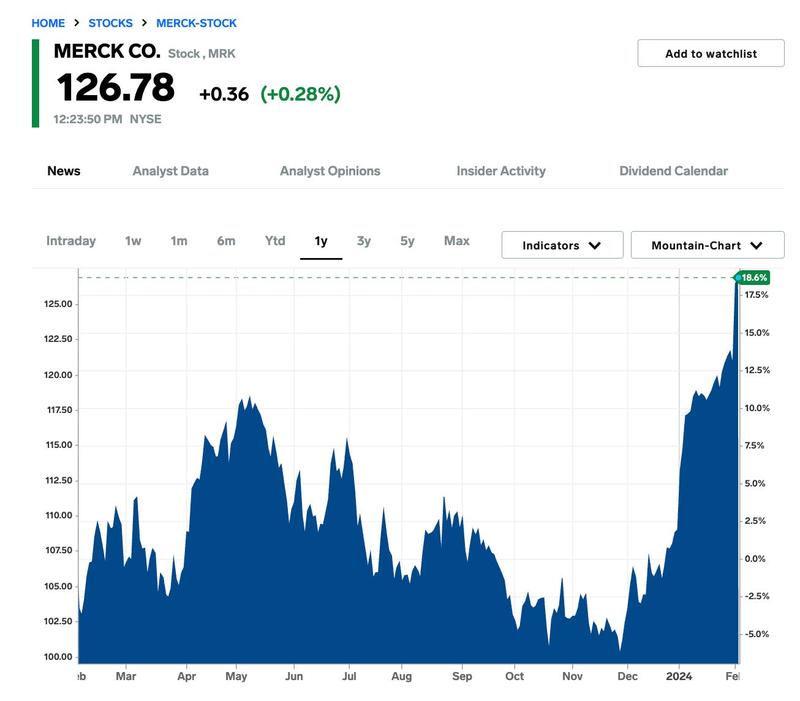Click the stock price 126.78
800x701 pixels.
tap(116, 87)
